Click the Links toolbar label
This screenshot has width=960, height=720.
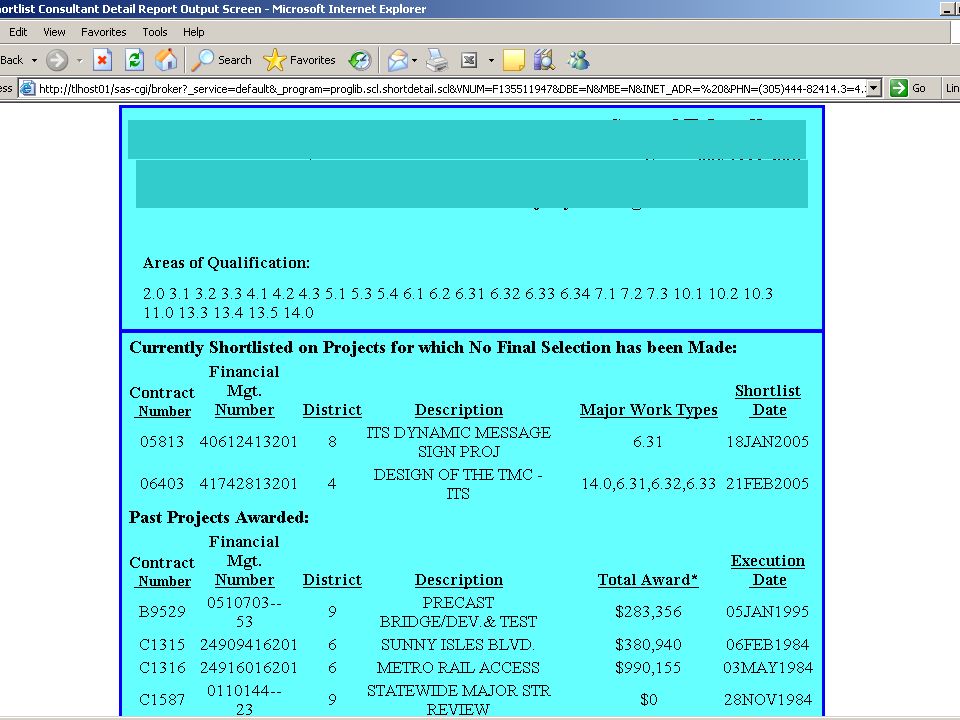coord(952,88)
